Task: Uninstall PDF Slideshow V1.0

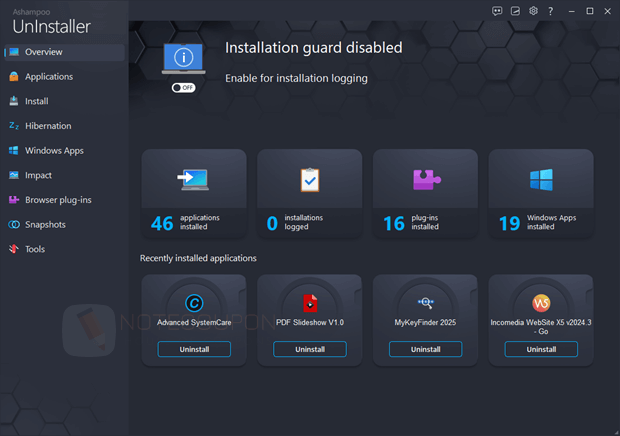Action: tap(310, 349)
